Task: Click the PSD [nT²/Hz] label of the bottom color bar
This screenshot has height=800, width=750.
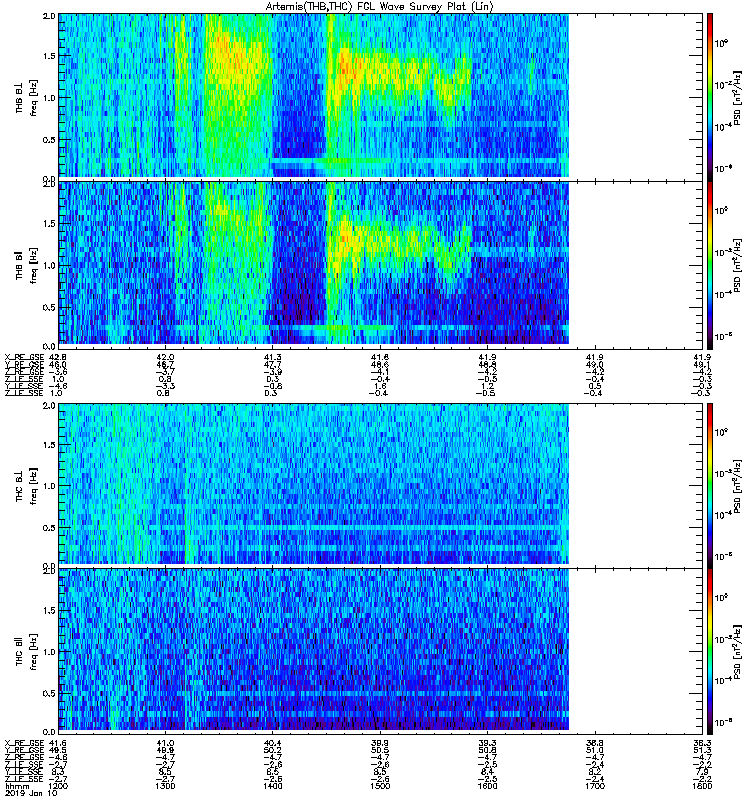Action: coord(738,651)
